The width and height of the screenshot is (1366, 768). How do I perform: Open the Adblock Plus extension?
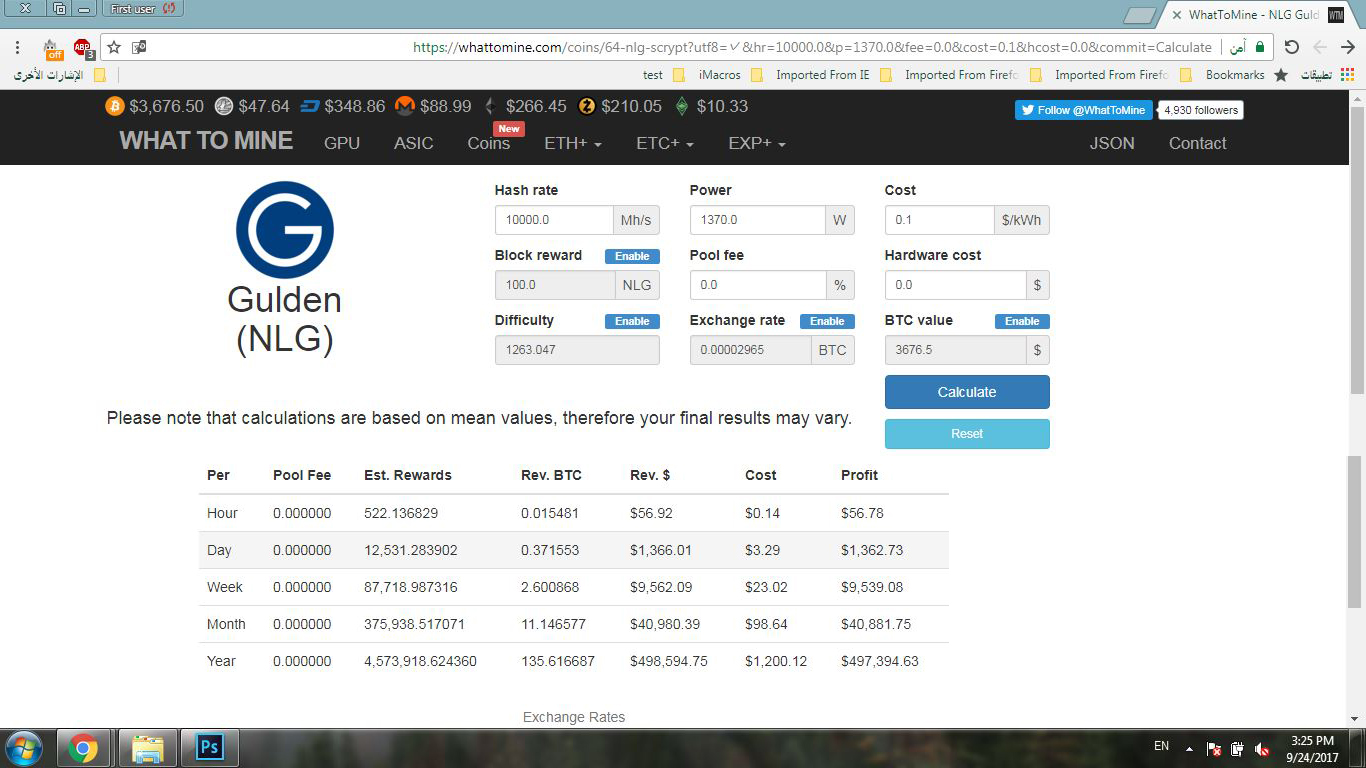(82, 47)
